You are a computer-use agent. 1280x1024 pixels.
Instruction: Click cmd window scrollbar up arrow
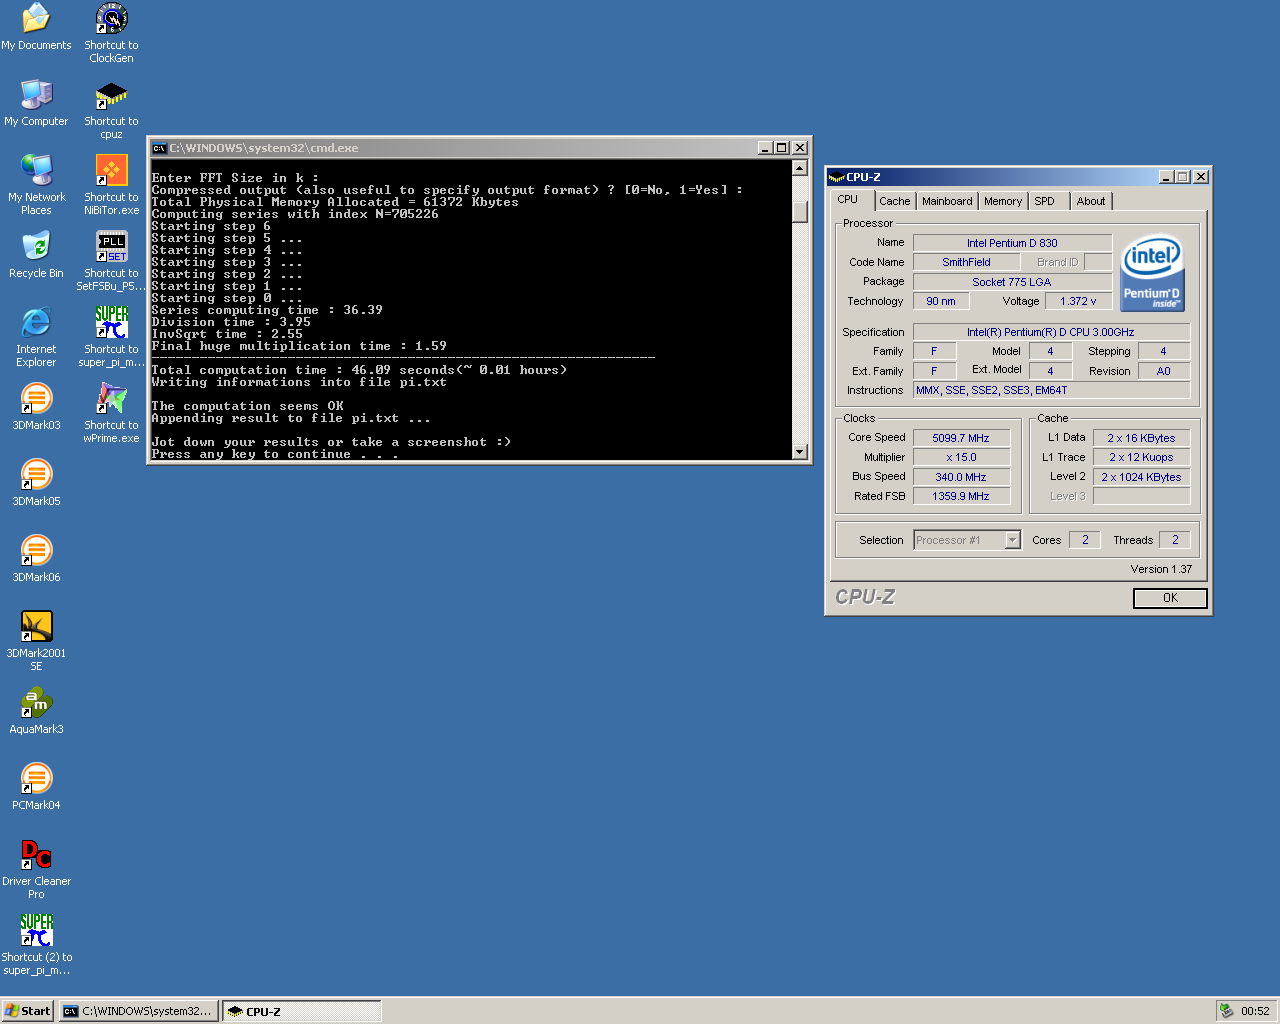(x=800, y=168)
